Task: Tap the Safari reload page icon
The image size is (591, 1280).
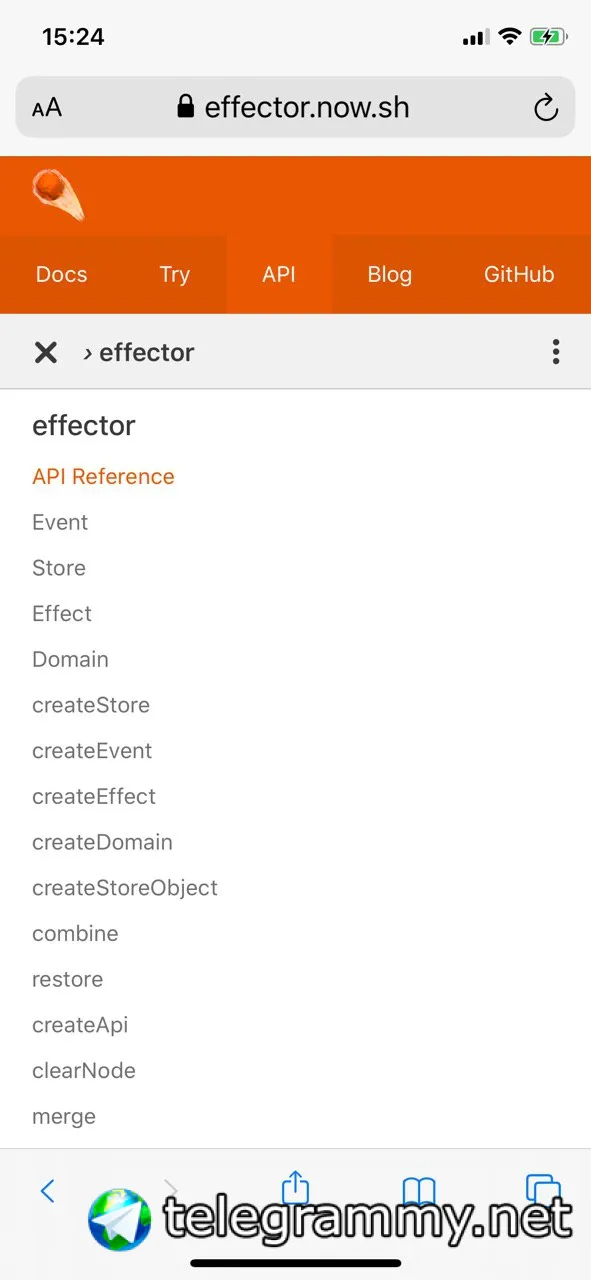Action: pos(545,108)
